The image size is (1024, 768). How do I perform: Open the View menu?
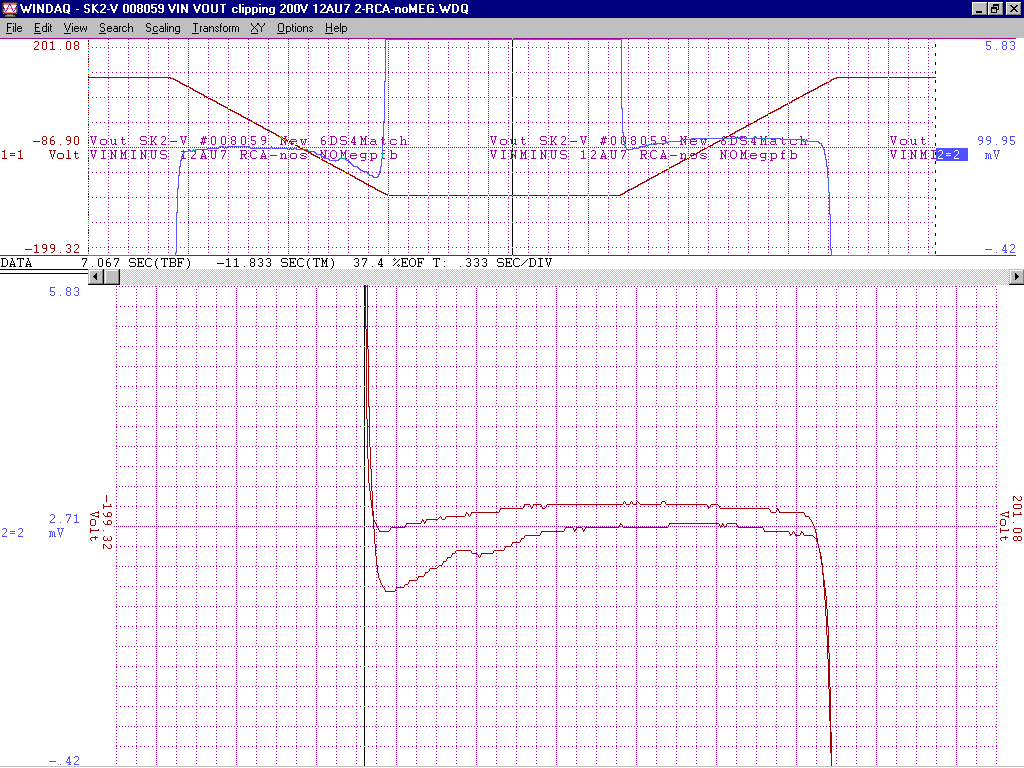(x=76, y=28)
